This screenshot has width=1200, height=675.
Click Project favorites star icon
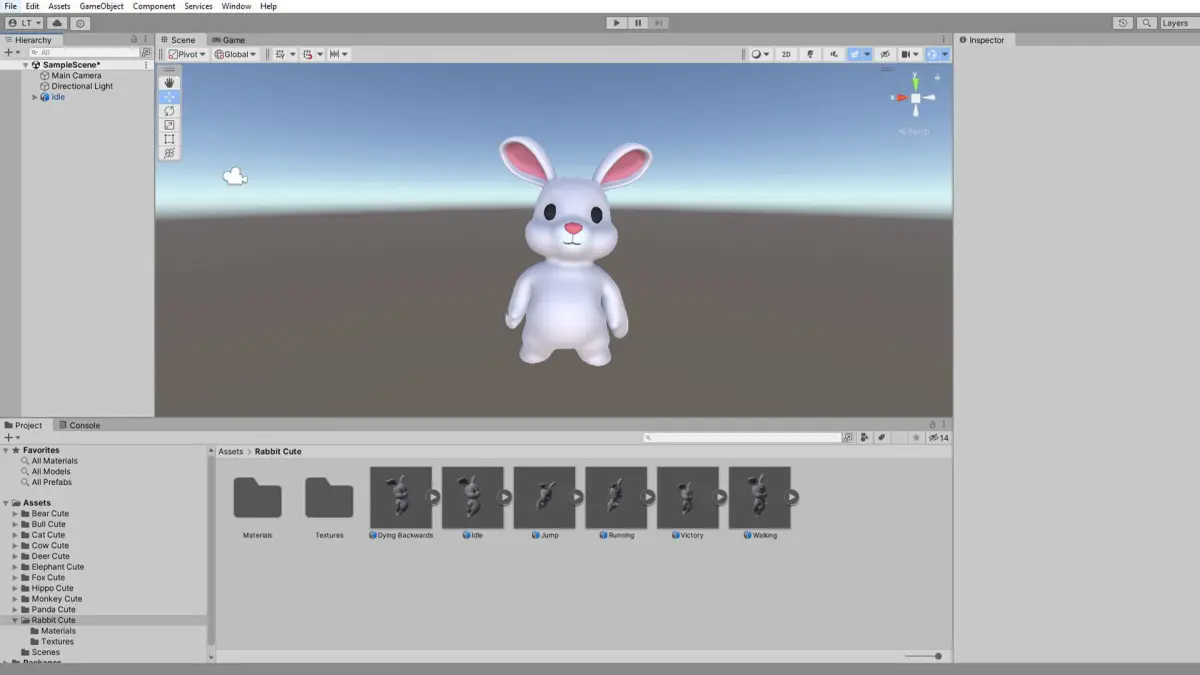[916, 438]
